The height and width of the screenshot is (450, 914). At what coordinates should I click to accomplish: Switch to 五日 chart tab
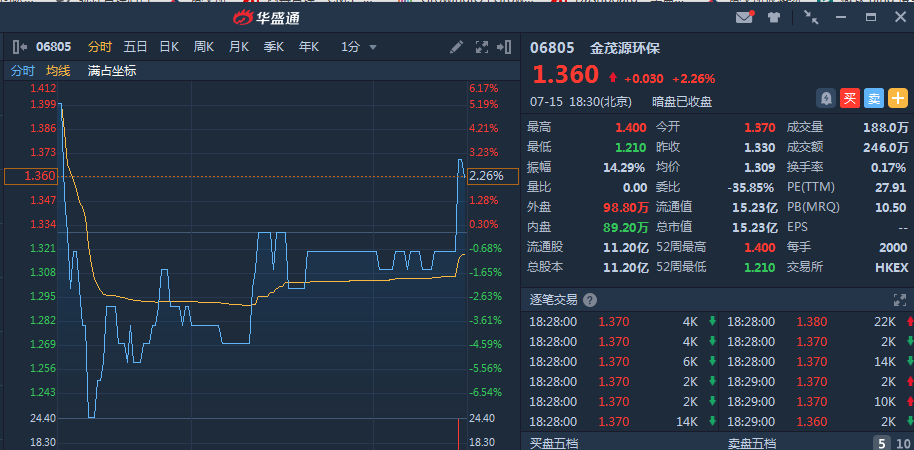(135, 47)
